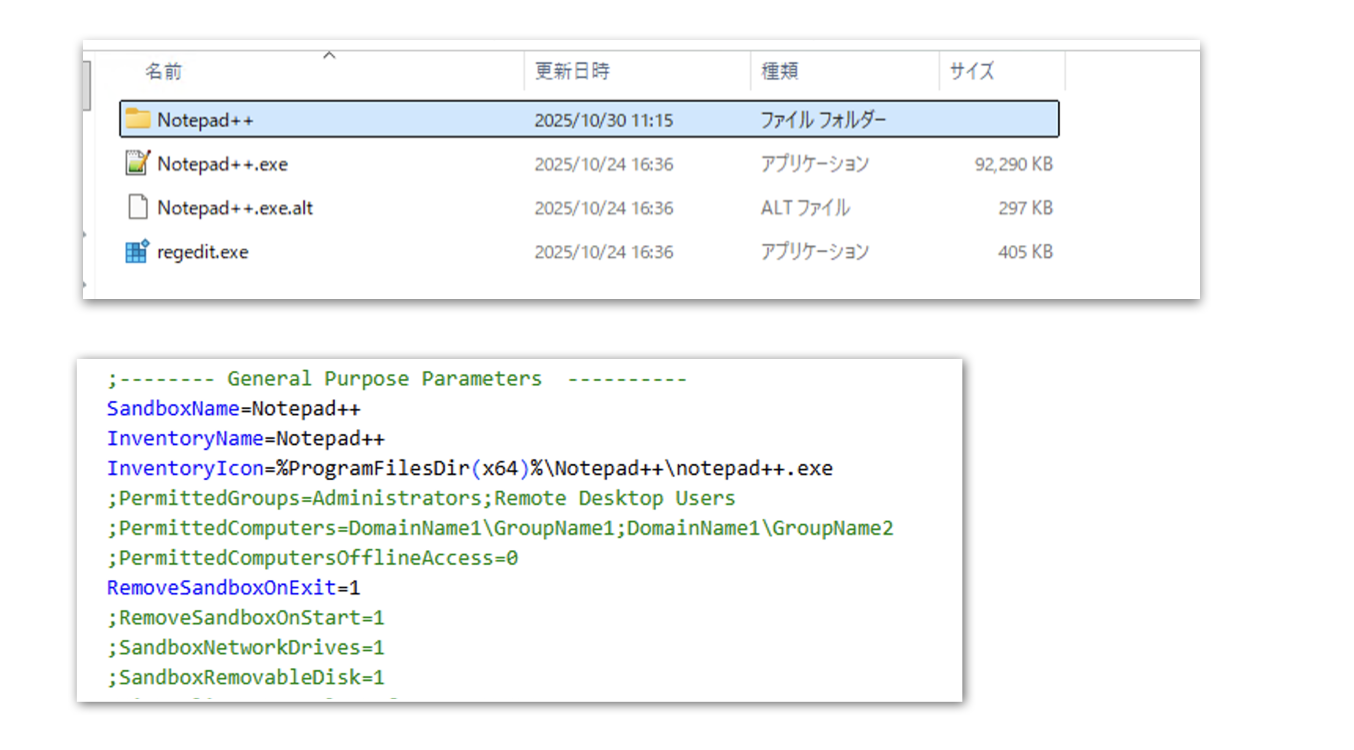Click the Notepad++.exe application icon

coord(137,164)
